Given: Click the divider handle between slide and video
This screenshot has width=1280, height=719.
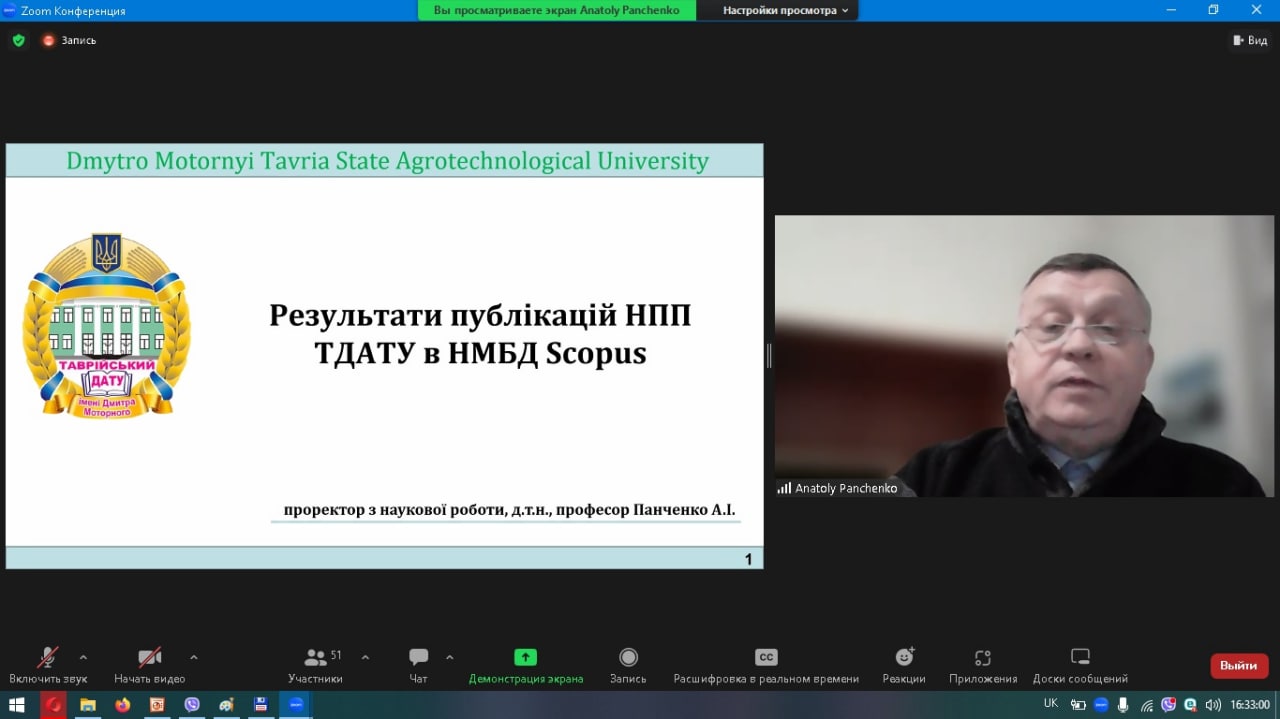Looking at the screenshot, I should 769,356.
